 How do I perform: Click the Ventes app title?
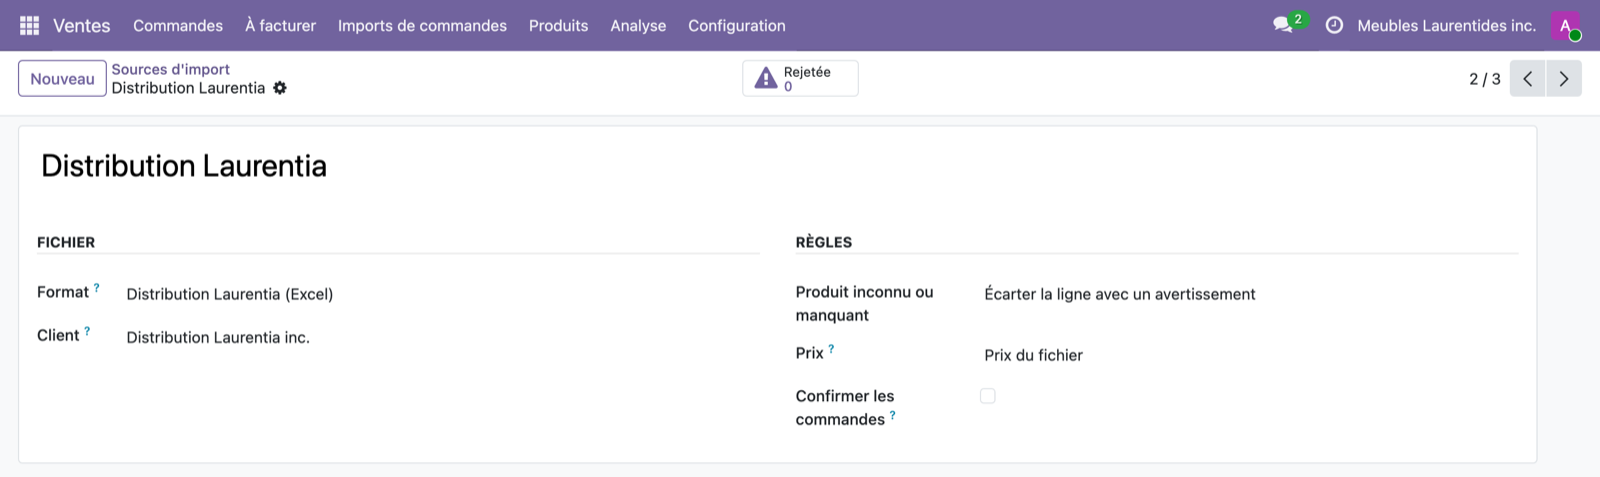click(82, 25)
